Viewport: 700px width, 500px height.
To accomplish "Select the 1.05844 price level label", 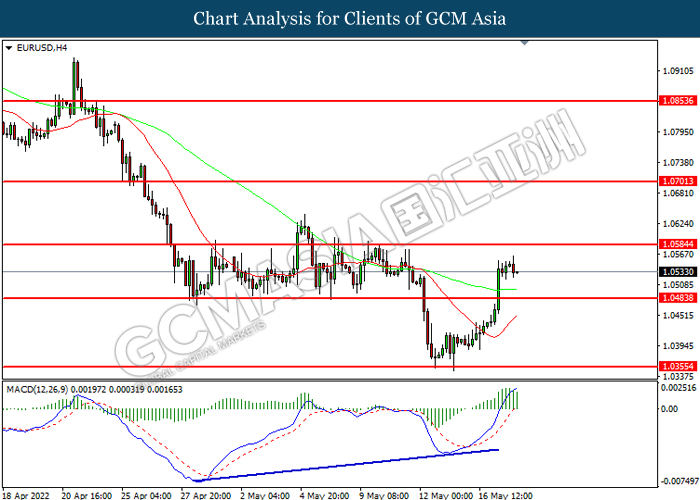I will tap(678, 244).
